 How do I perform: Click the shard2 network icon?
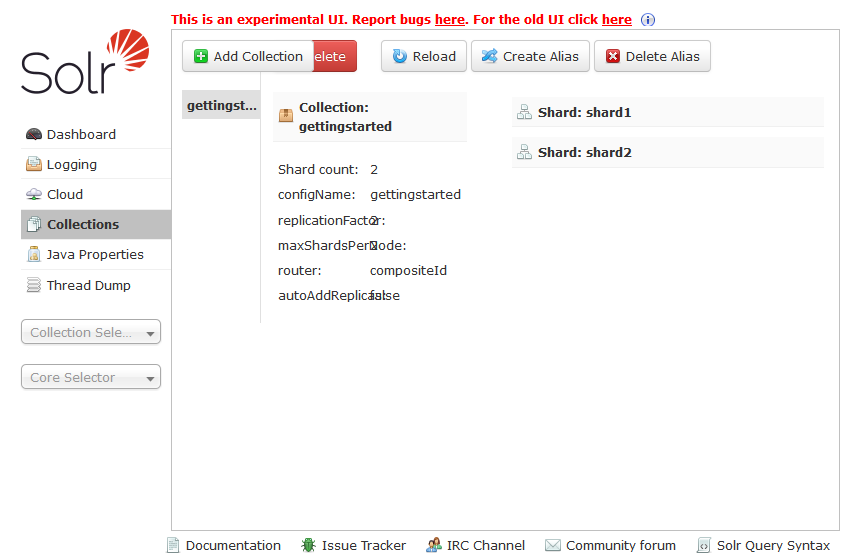(x=524, y=152)
